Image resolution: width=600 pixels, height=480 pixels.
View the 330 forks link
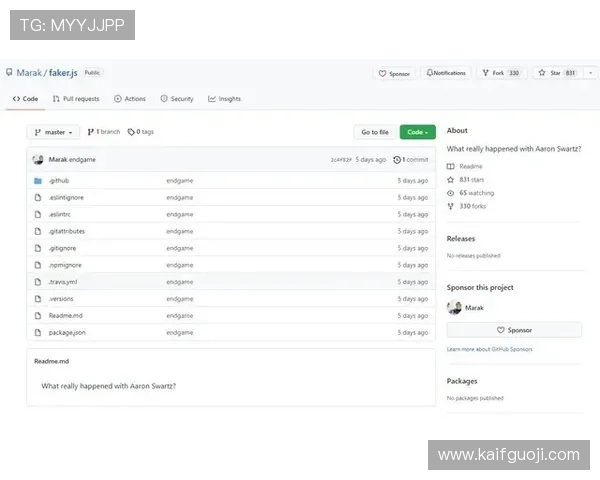473,206
